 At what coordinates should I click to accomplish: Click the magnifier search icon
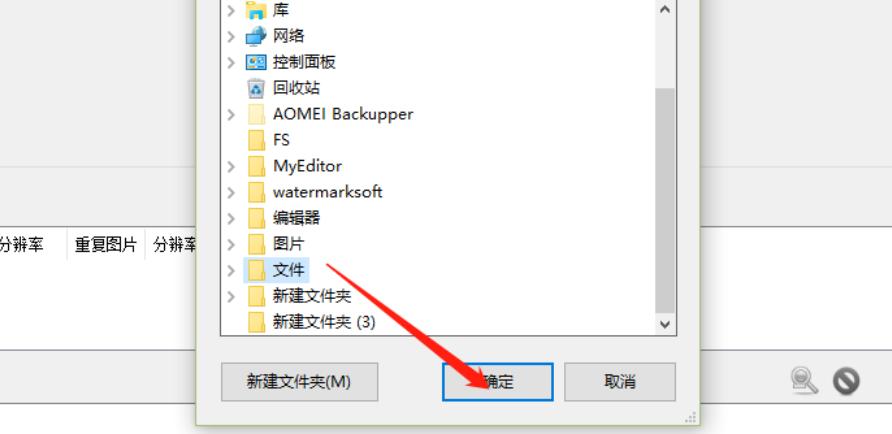click(804, 381)
